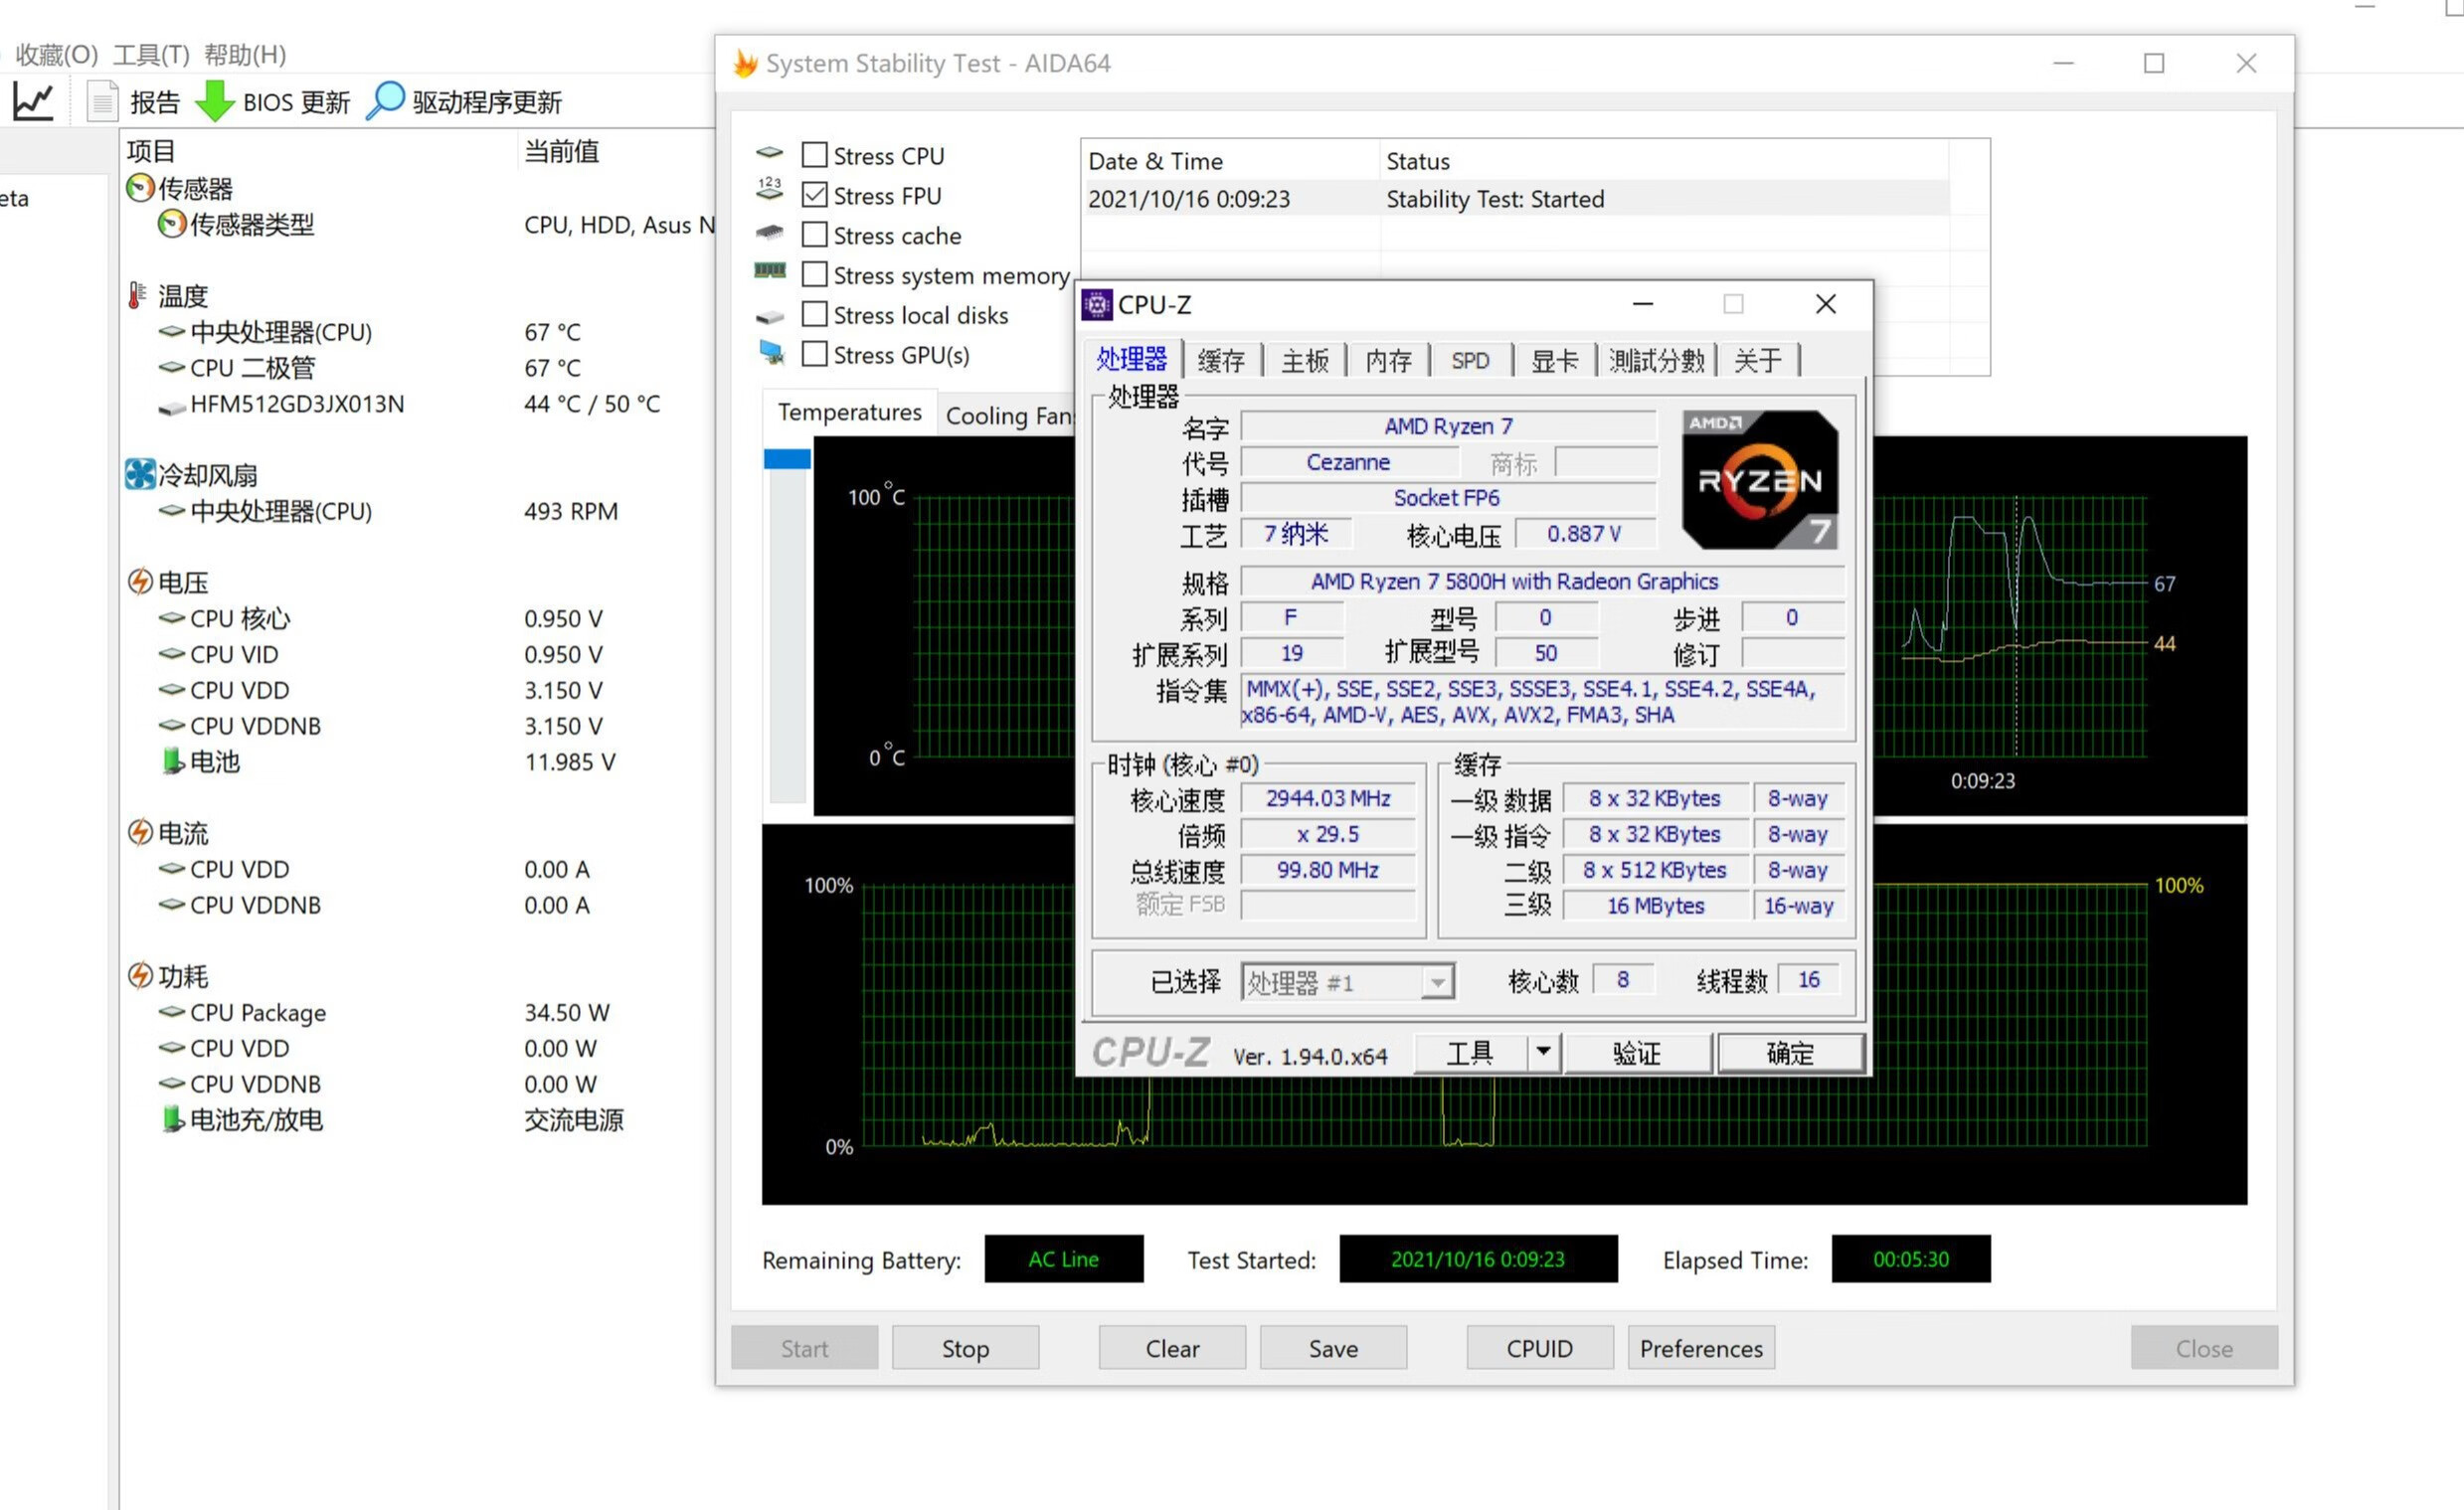Click the Save button
Viewport: 2464px width, 1510px height.
click(1333, 1348)
